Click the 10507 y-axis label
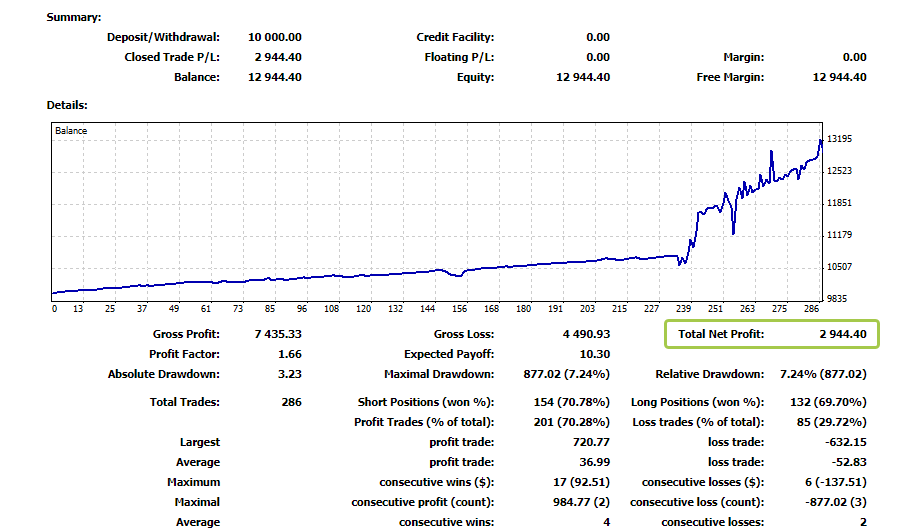Viewport: 912px width, 532px height. click(839, 267)
